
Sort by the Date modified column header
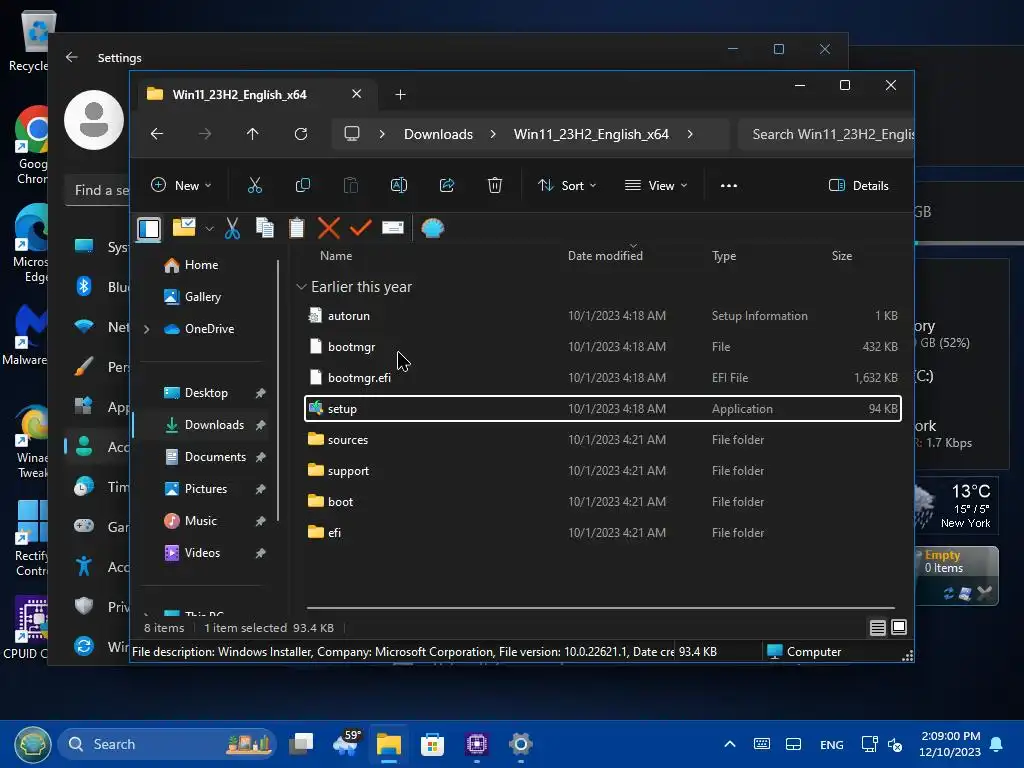click(605, 256)
